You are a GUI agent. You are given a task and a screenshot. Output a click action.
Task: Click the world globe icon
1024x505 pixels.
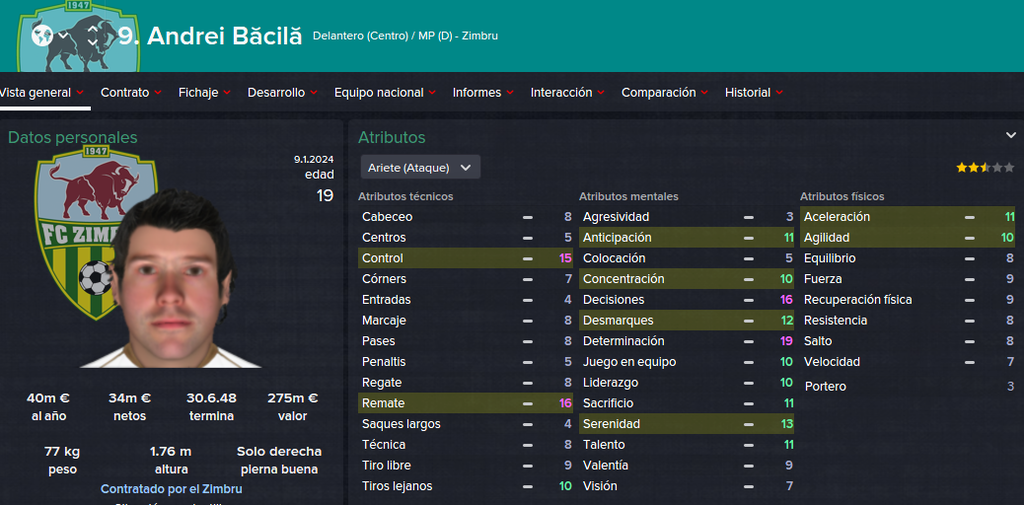point(41,36)
